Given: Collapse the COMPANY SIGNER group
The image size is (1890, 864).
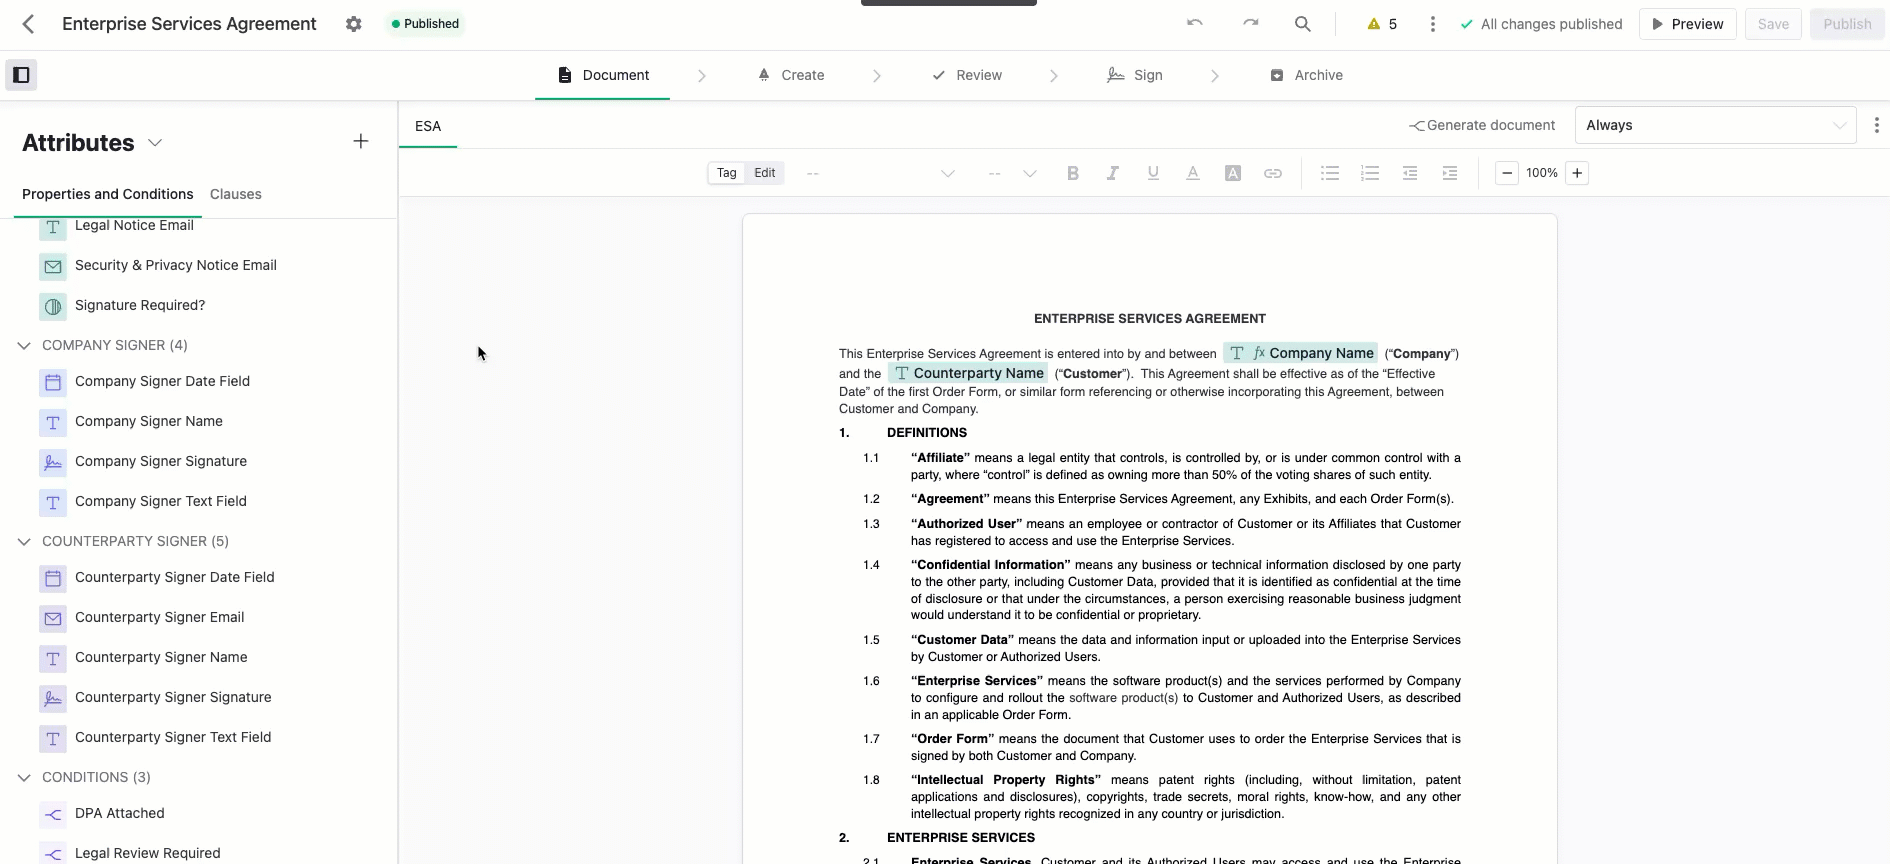Looking at the screenshot, I should (24, 345).
